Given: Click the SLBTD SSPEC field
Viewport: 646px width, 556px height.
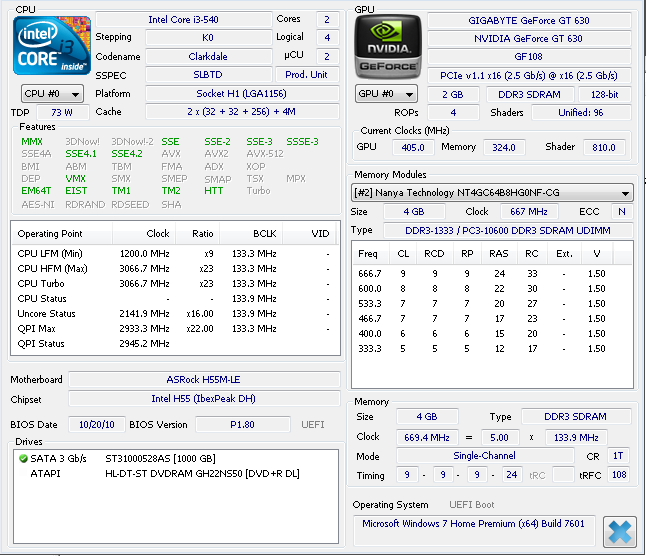Looking at the screenshot, I should (x=208, y=75).
